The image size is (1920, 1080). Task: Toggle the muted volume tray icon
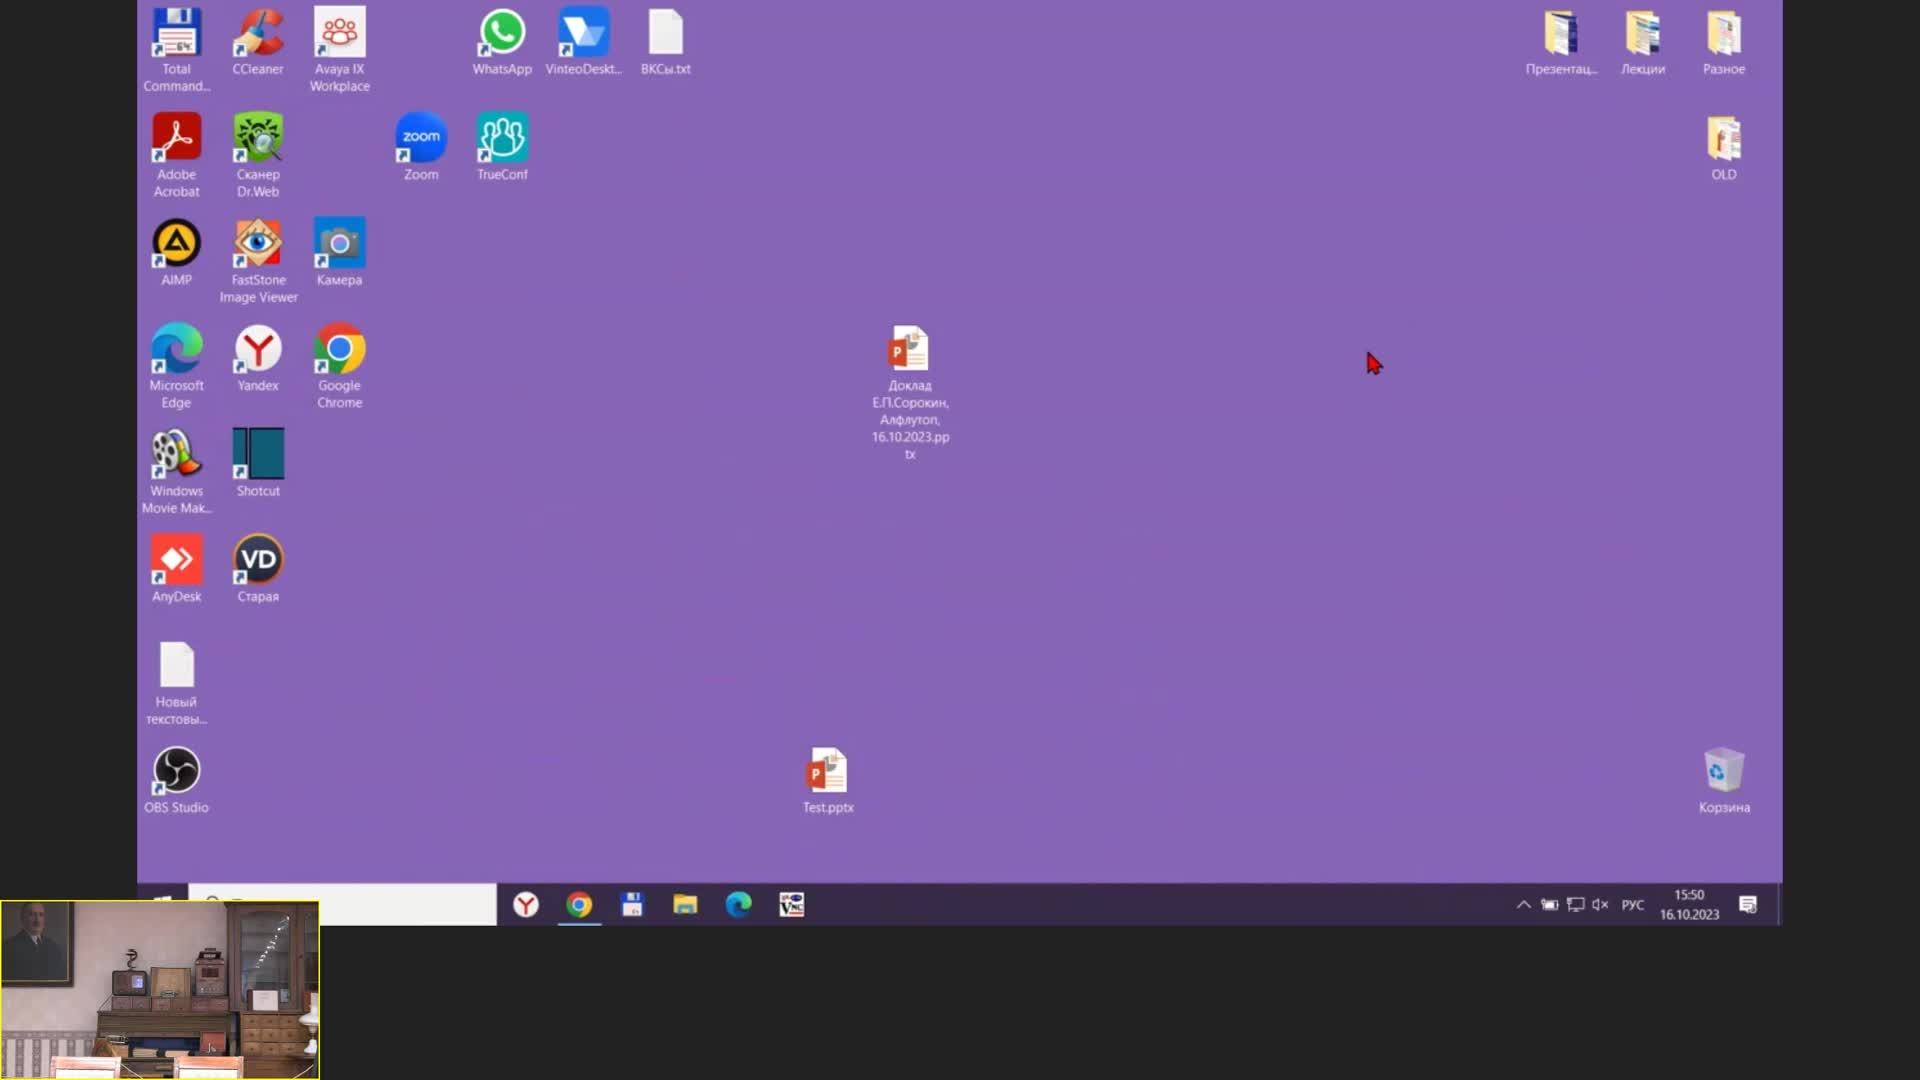(x=1600, y=905)
